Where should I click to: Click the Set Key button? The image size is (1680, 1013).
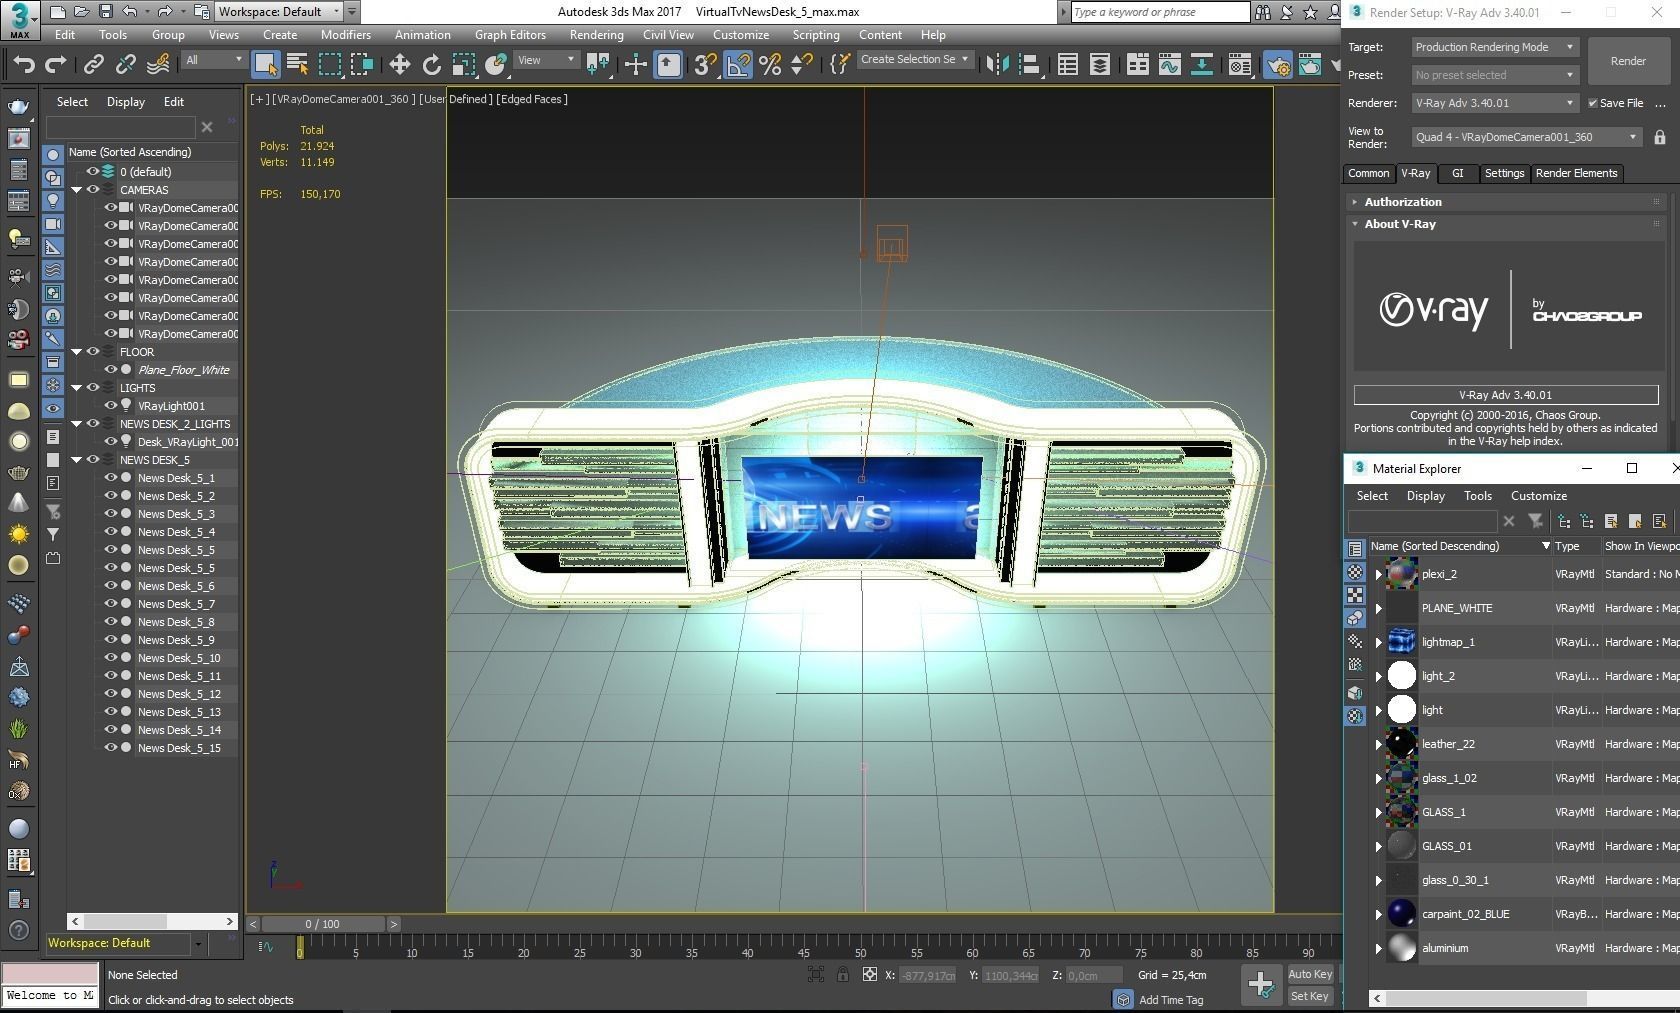[1310, 997]
